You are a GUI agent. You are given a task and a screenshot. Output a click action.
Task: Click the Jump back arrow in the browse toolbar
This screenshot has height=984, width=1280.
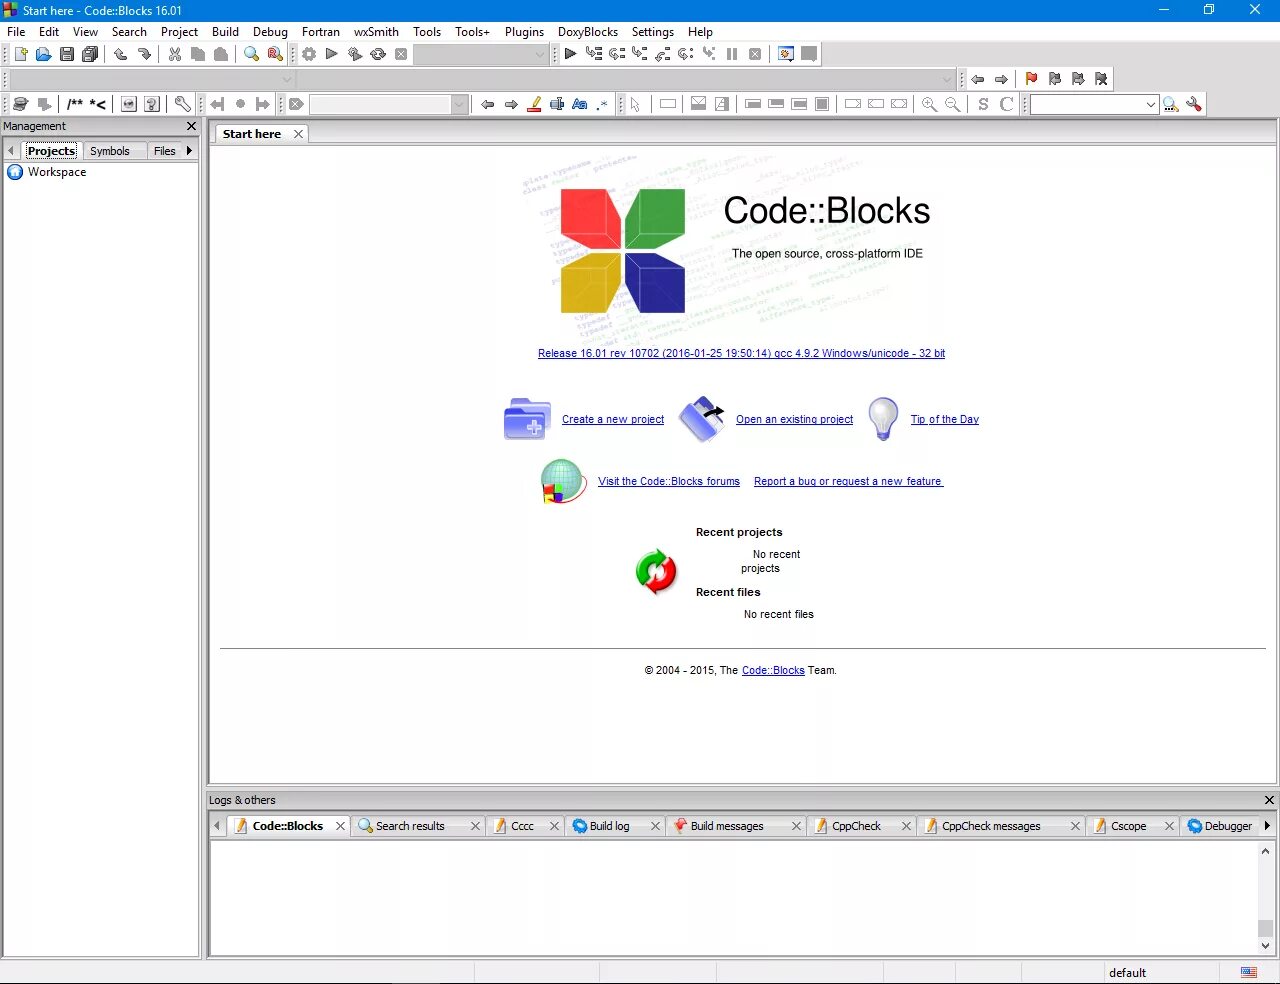coord(978,79)
